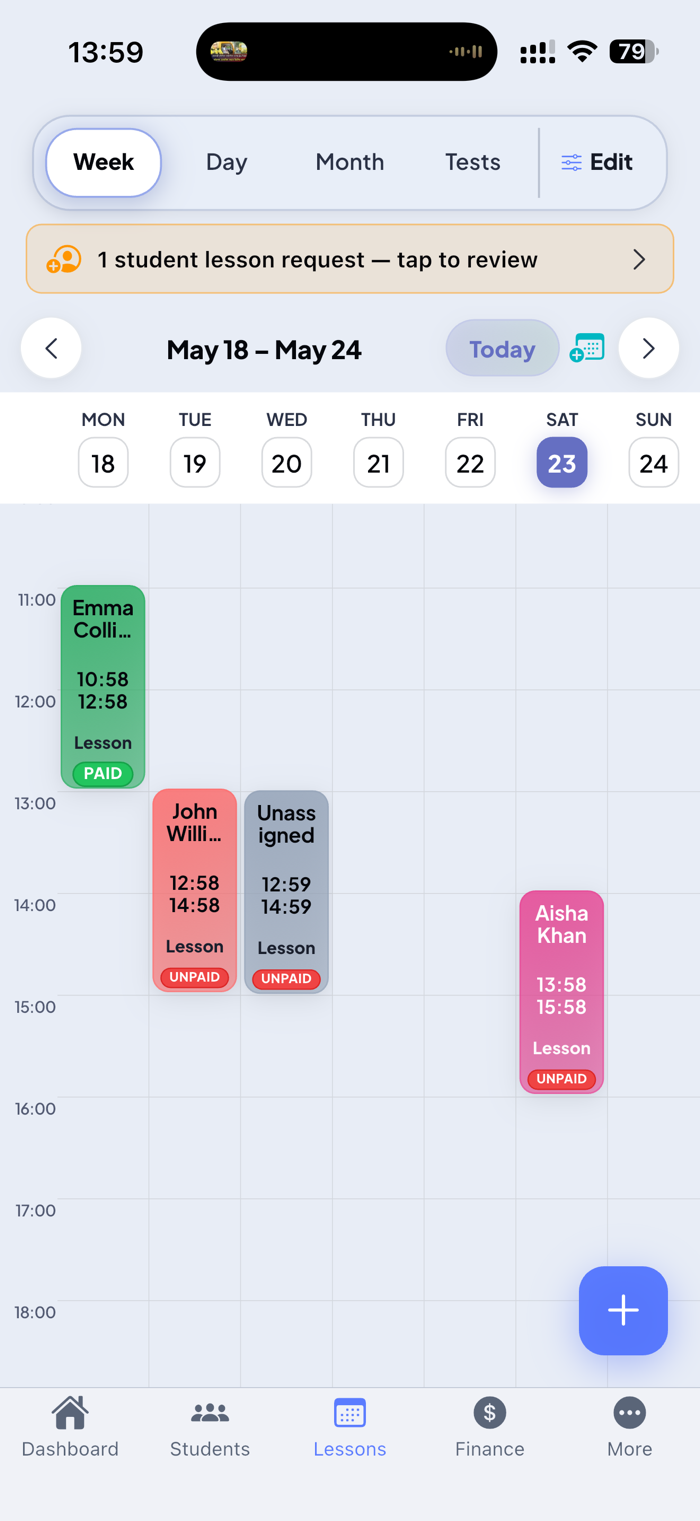The image size is (700, 1521).
Task: Open Emma Collins' paid lesson block
Action: (103, 687)
